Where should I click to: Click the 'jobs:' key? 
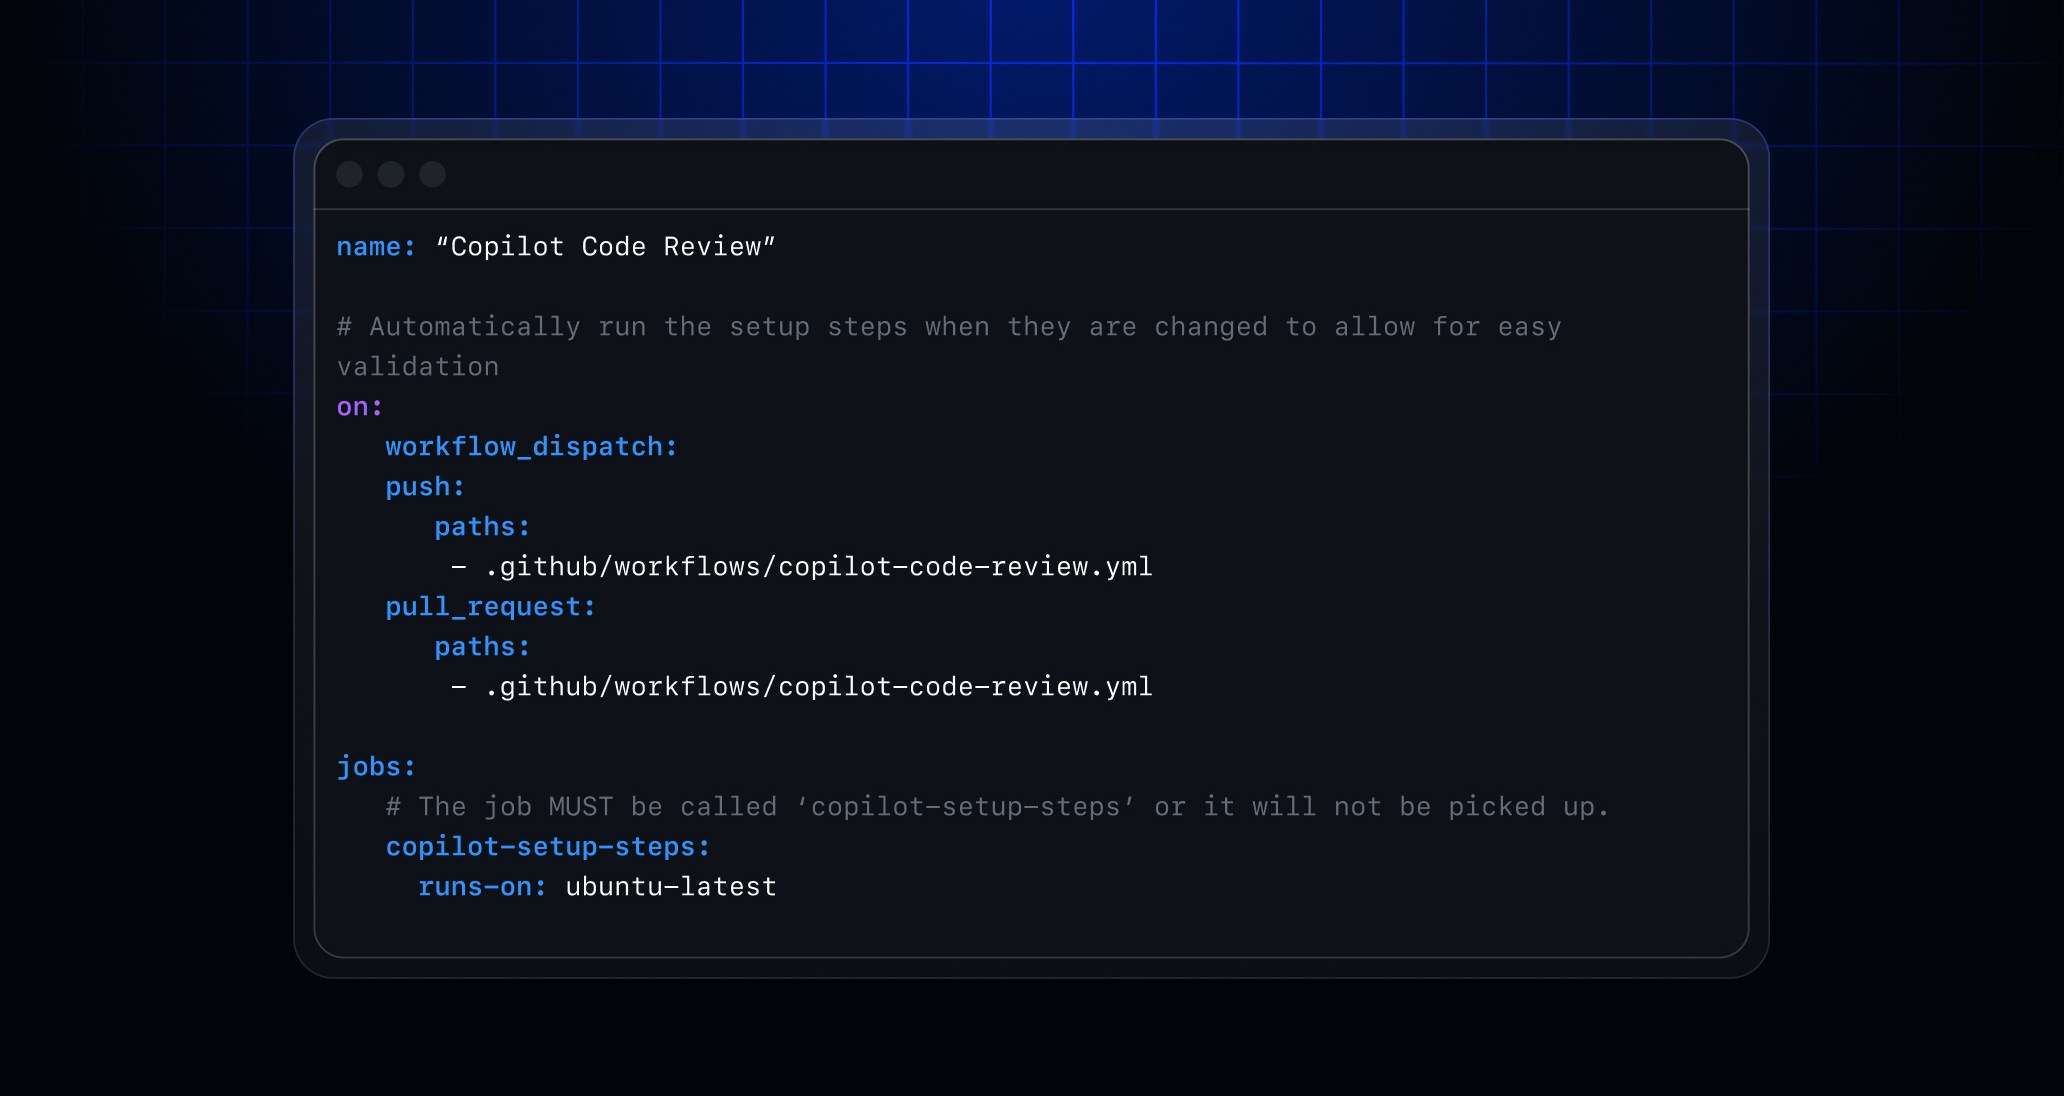376,767
